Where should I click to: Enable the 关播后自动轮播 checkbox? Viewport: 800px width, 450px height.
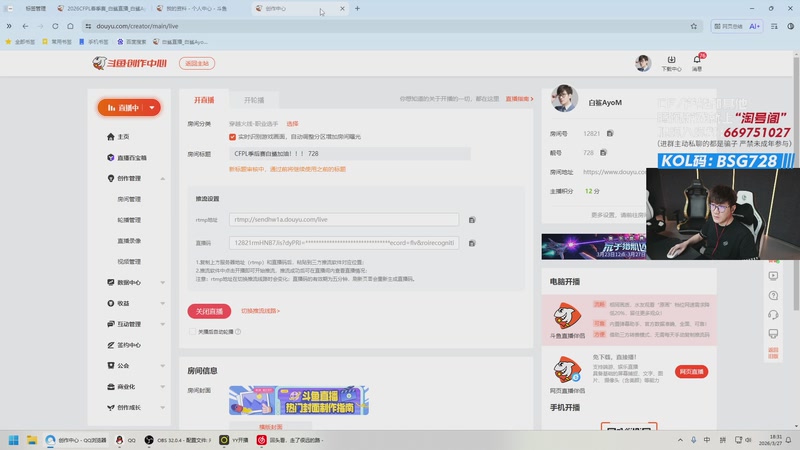pos(192,332)
